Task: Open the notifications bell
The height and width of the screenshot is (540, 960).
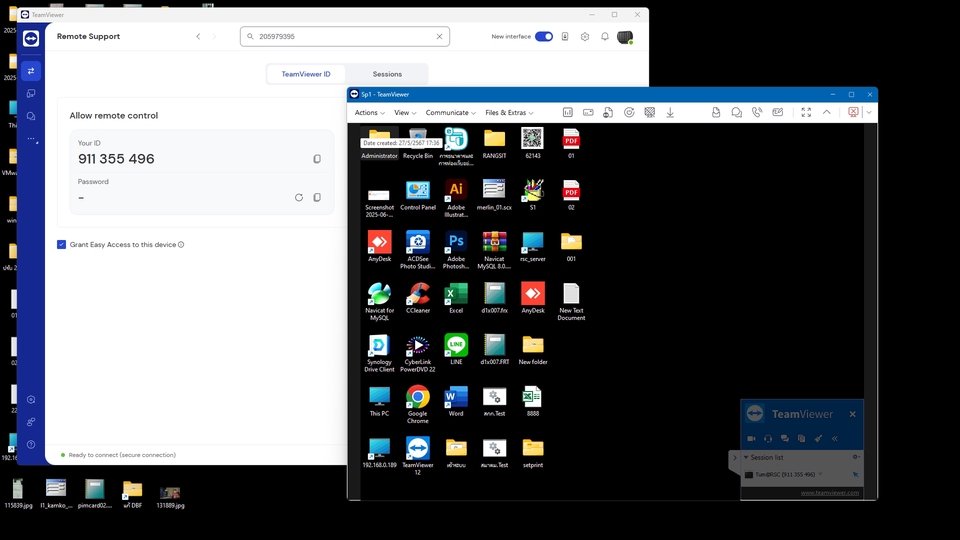Action: click(x=604, y=37)
